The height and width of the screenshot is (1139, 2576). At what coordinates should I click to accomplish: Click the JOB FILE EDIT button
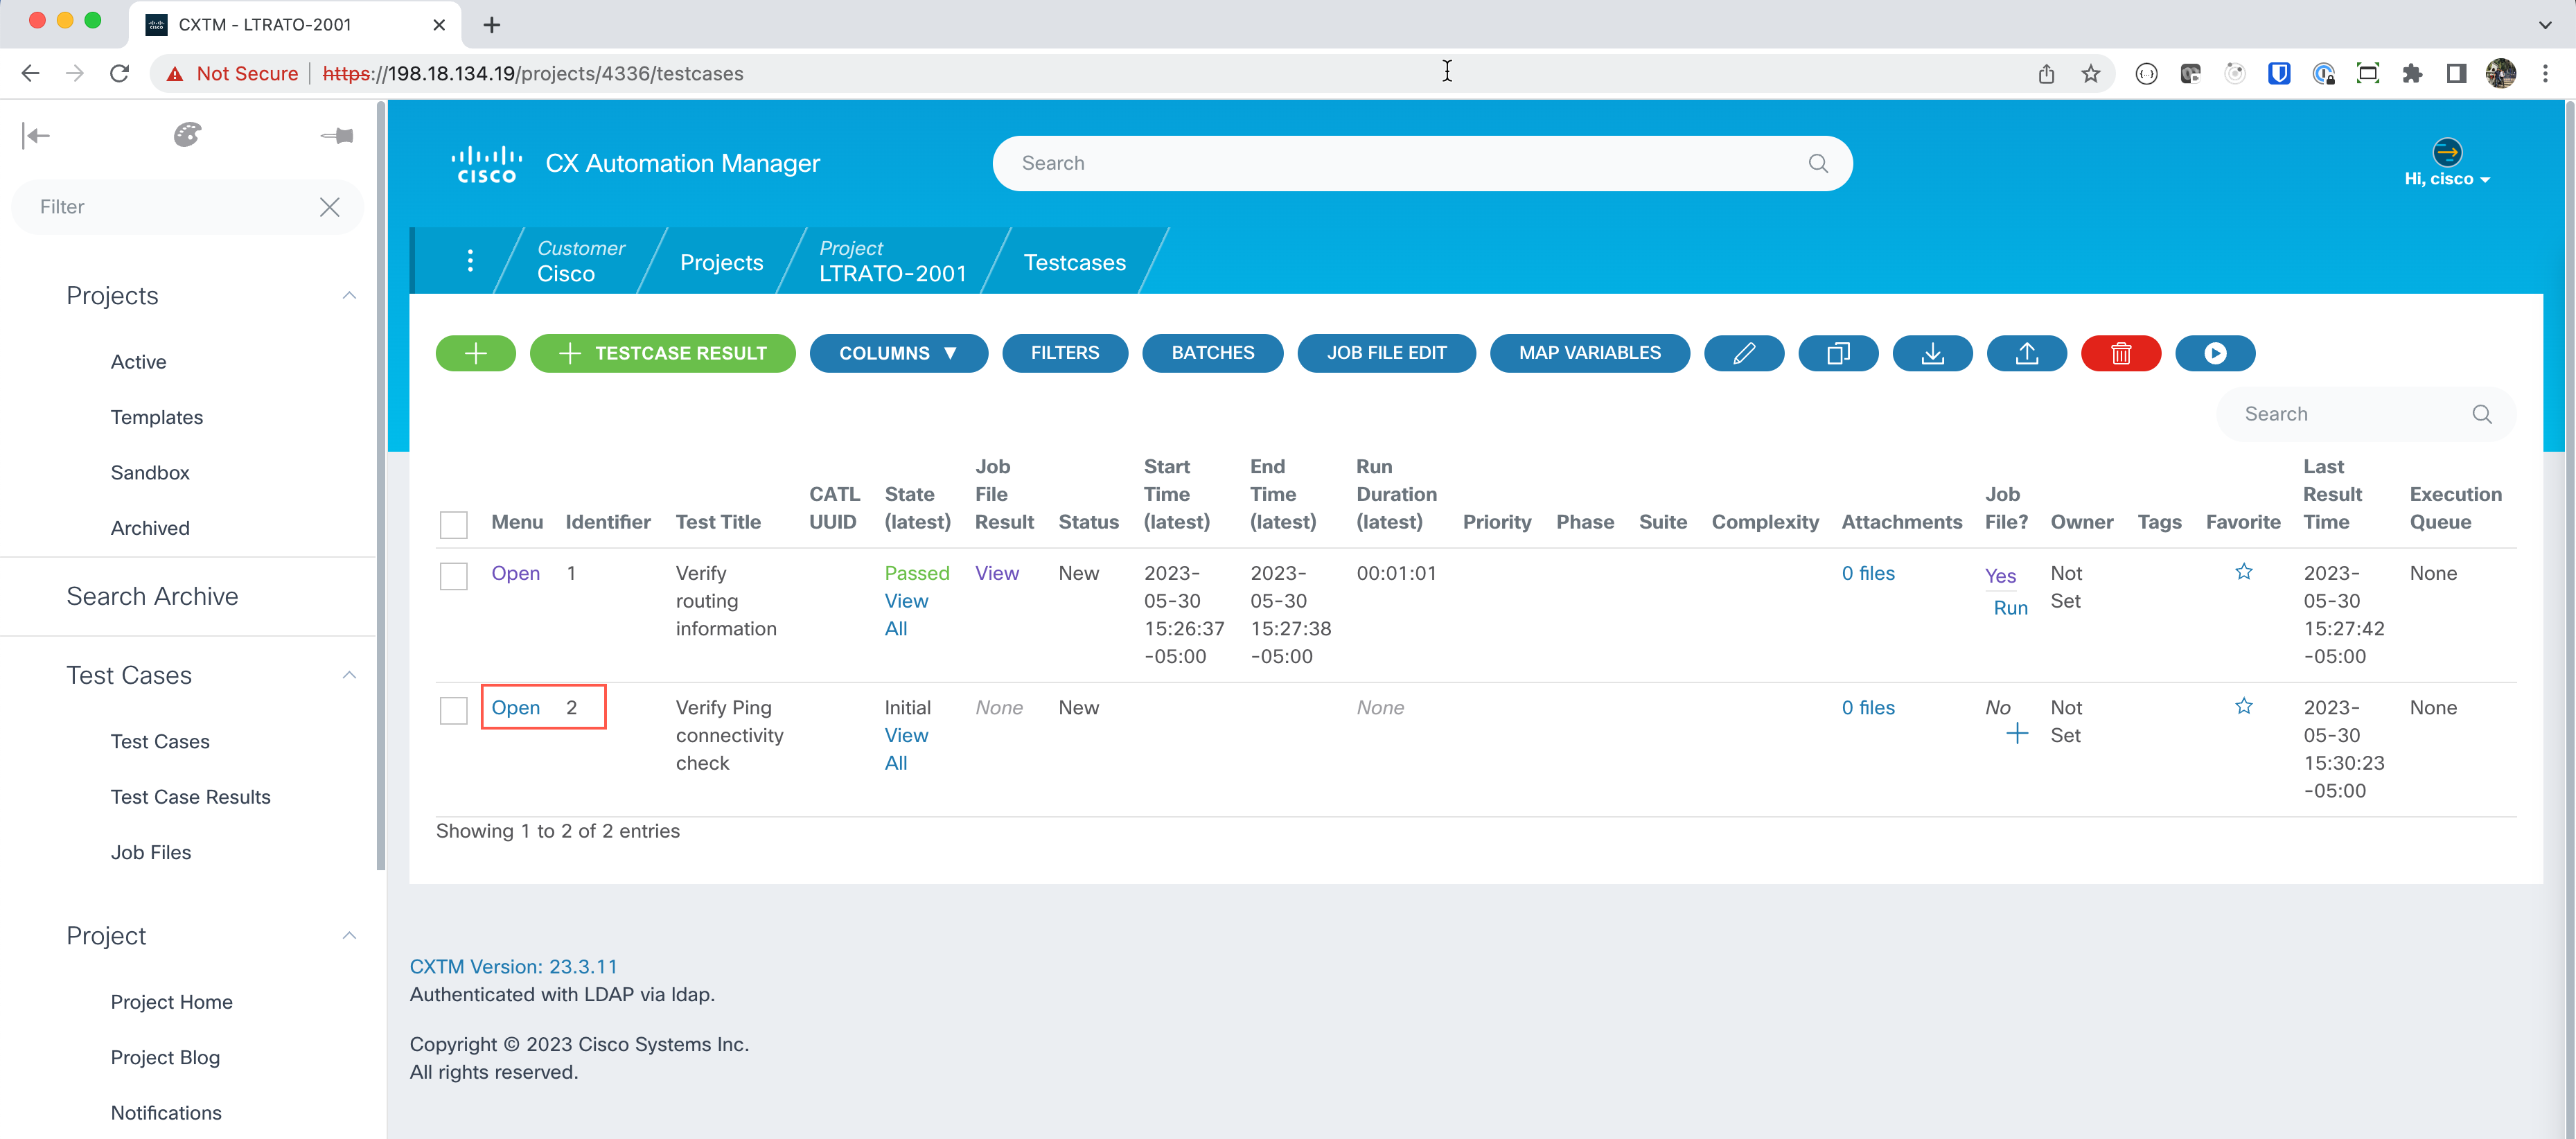point(1386,353)
